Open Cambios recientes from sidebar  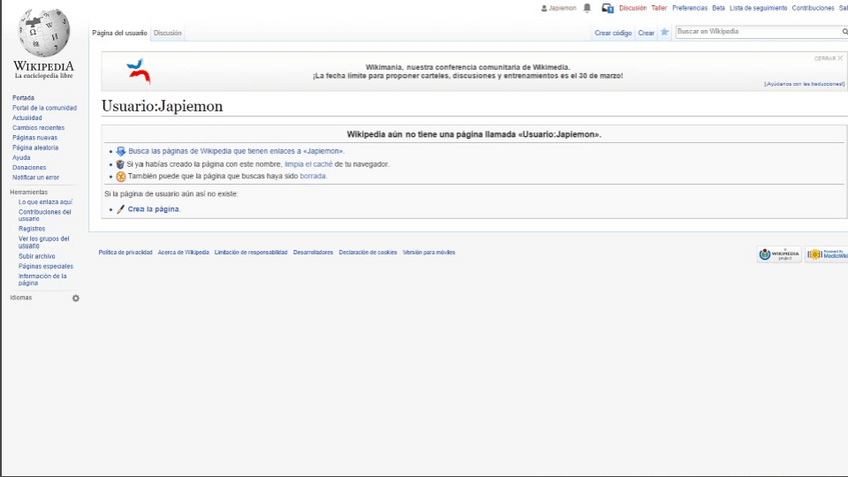pos(38,128)
